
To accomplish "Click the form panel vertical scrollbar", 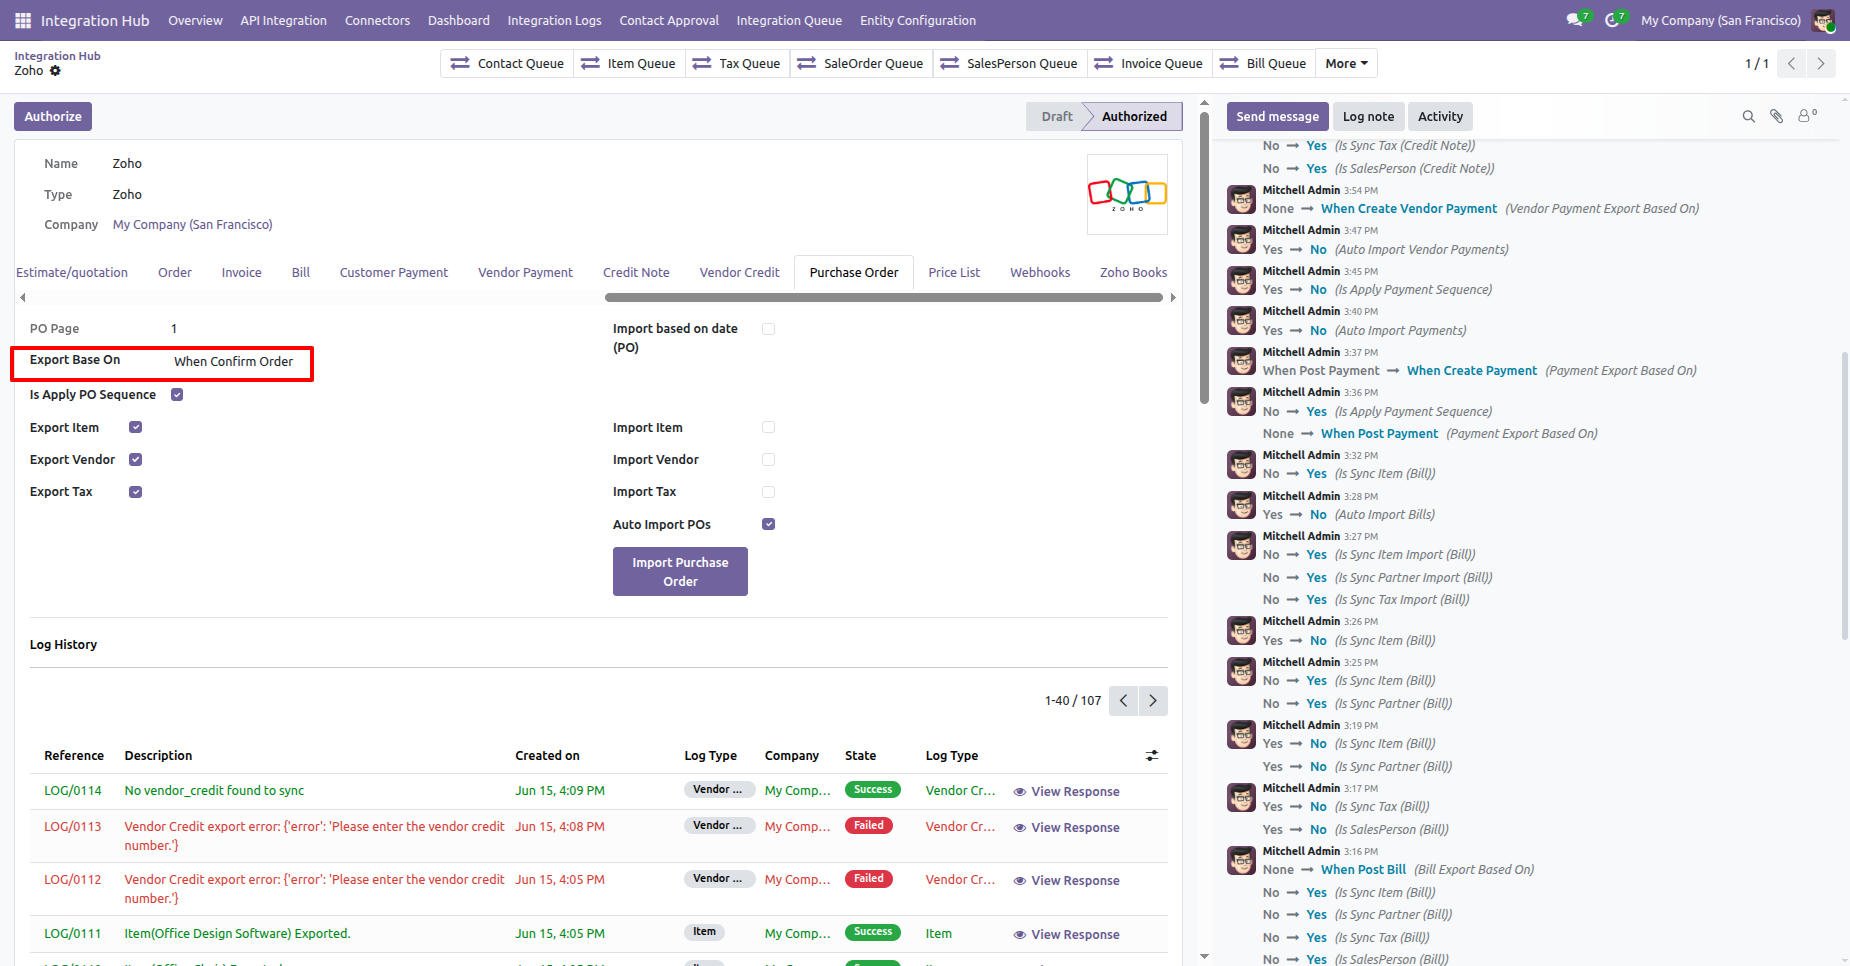I will tap(1205, 256).
